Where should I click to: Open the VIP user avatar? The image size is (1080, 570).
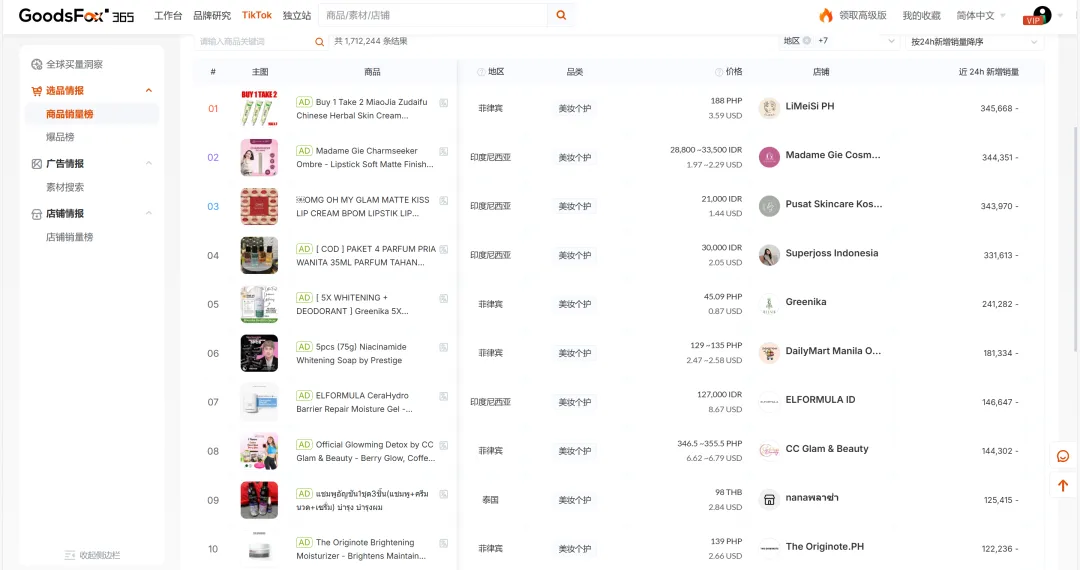coord(1040,15)
